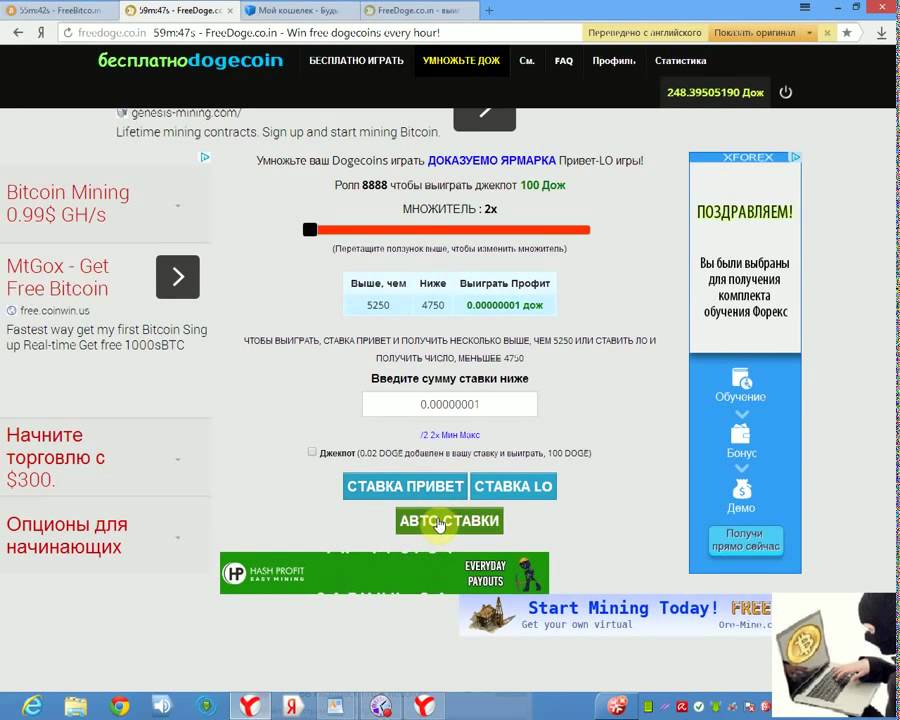The image size is (900, 720).
Task: Log out using the power icon
Action: (x=786, y=92)
